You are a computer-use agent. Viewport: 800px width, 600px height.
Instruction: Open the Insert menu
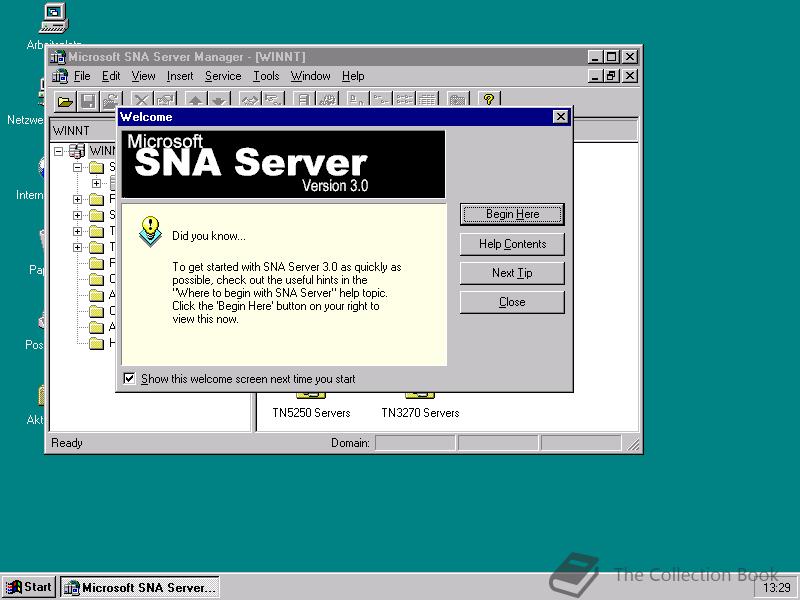(180, 76)
